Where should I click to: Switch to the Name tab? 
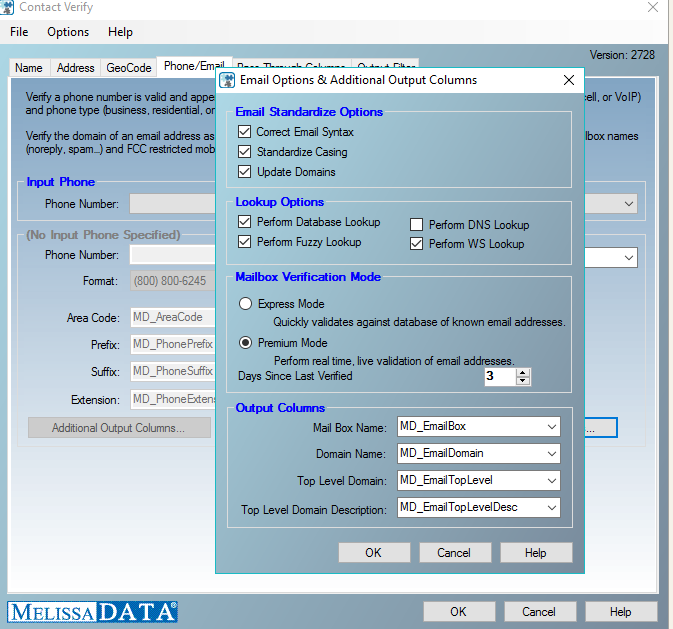tap(29, 68)
